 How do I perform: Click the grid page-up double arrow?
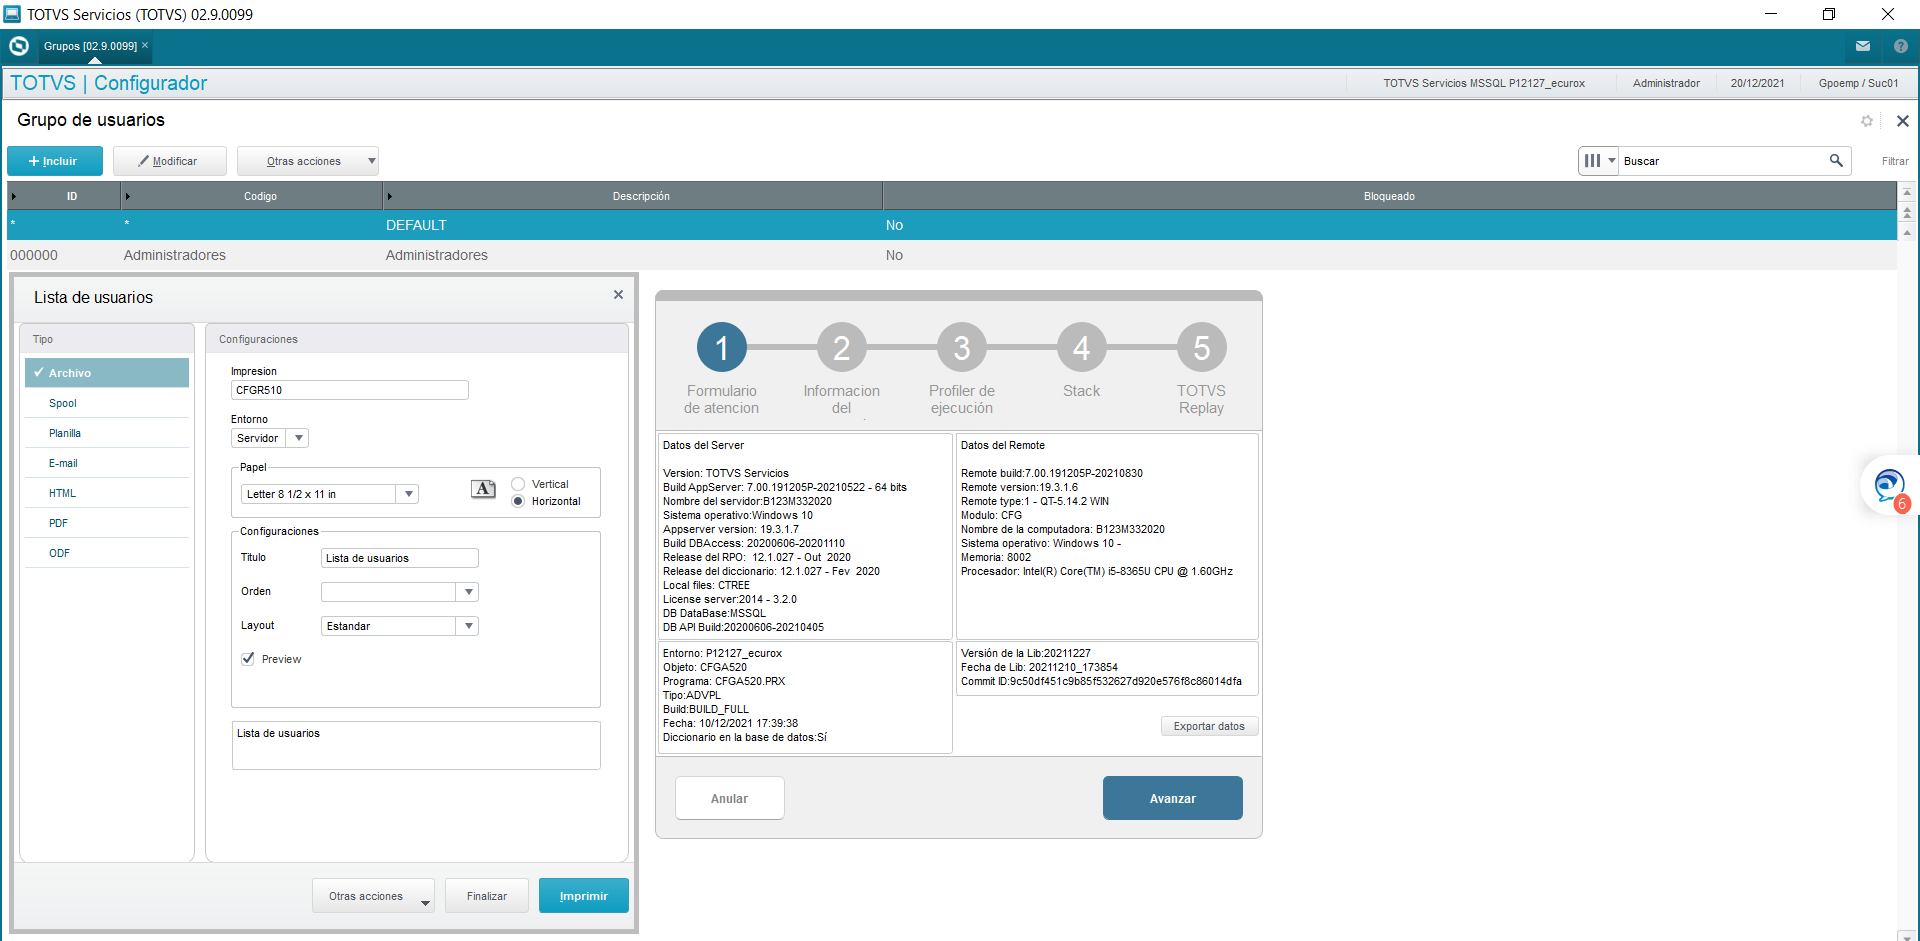pos(1907,212)
